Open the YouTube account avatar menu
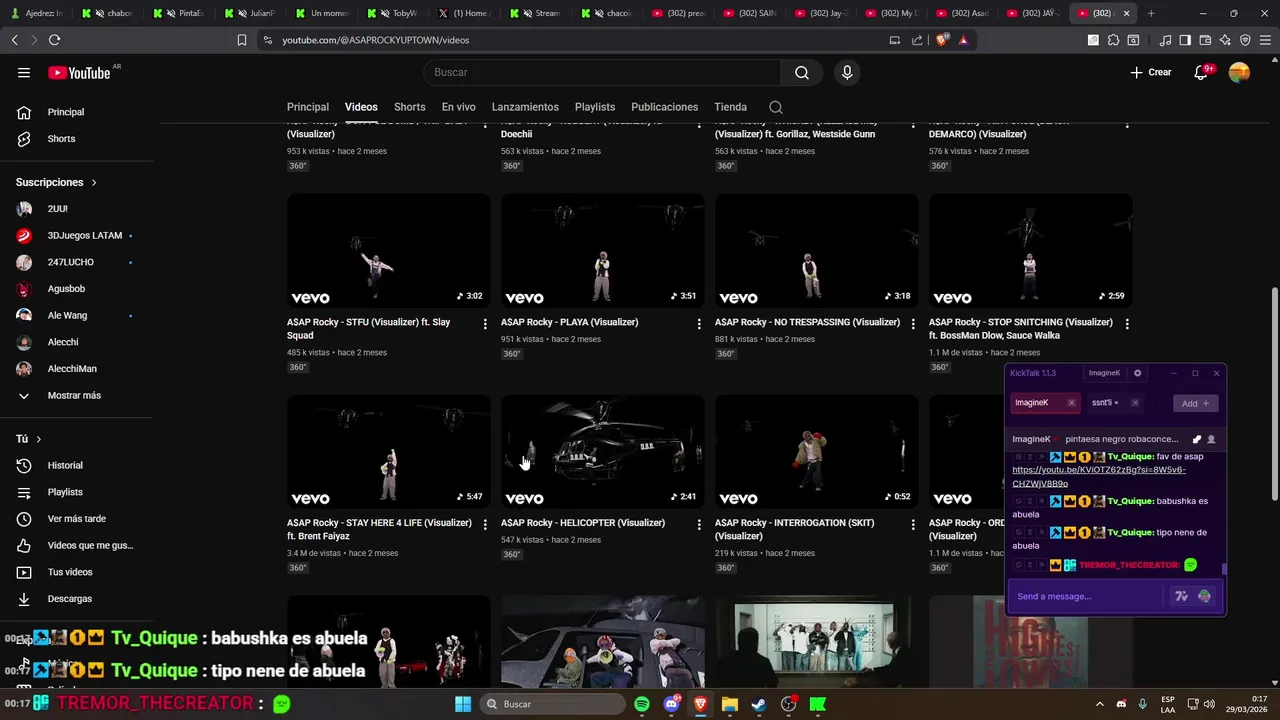1280x720 pixels. click(x=1239, y=72)
